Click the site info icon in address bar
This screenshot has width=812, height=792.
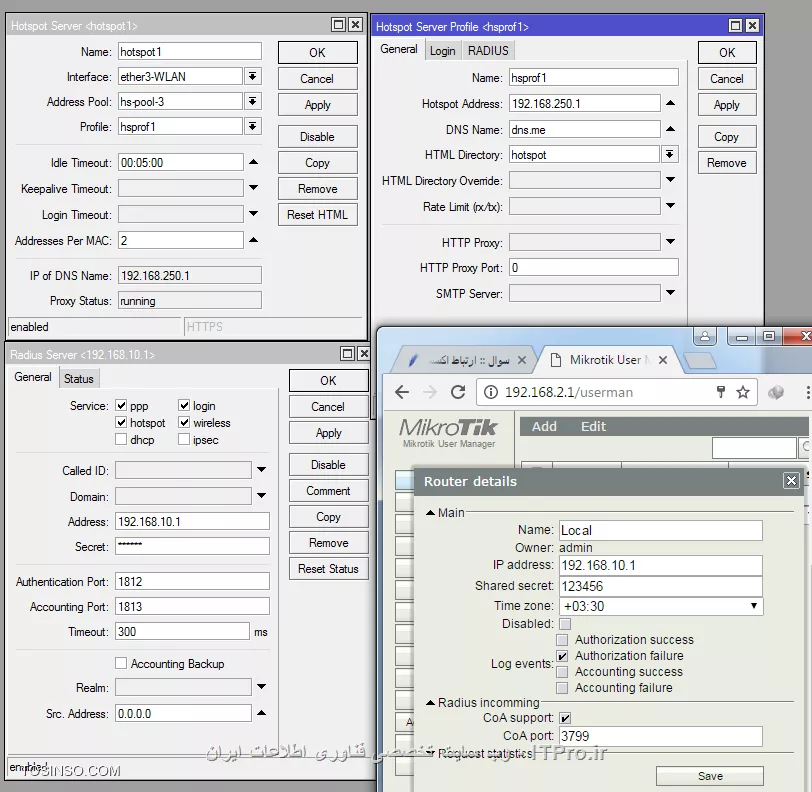point(490,392)
